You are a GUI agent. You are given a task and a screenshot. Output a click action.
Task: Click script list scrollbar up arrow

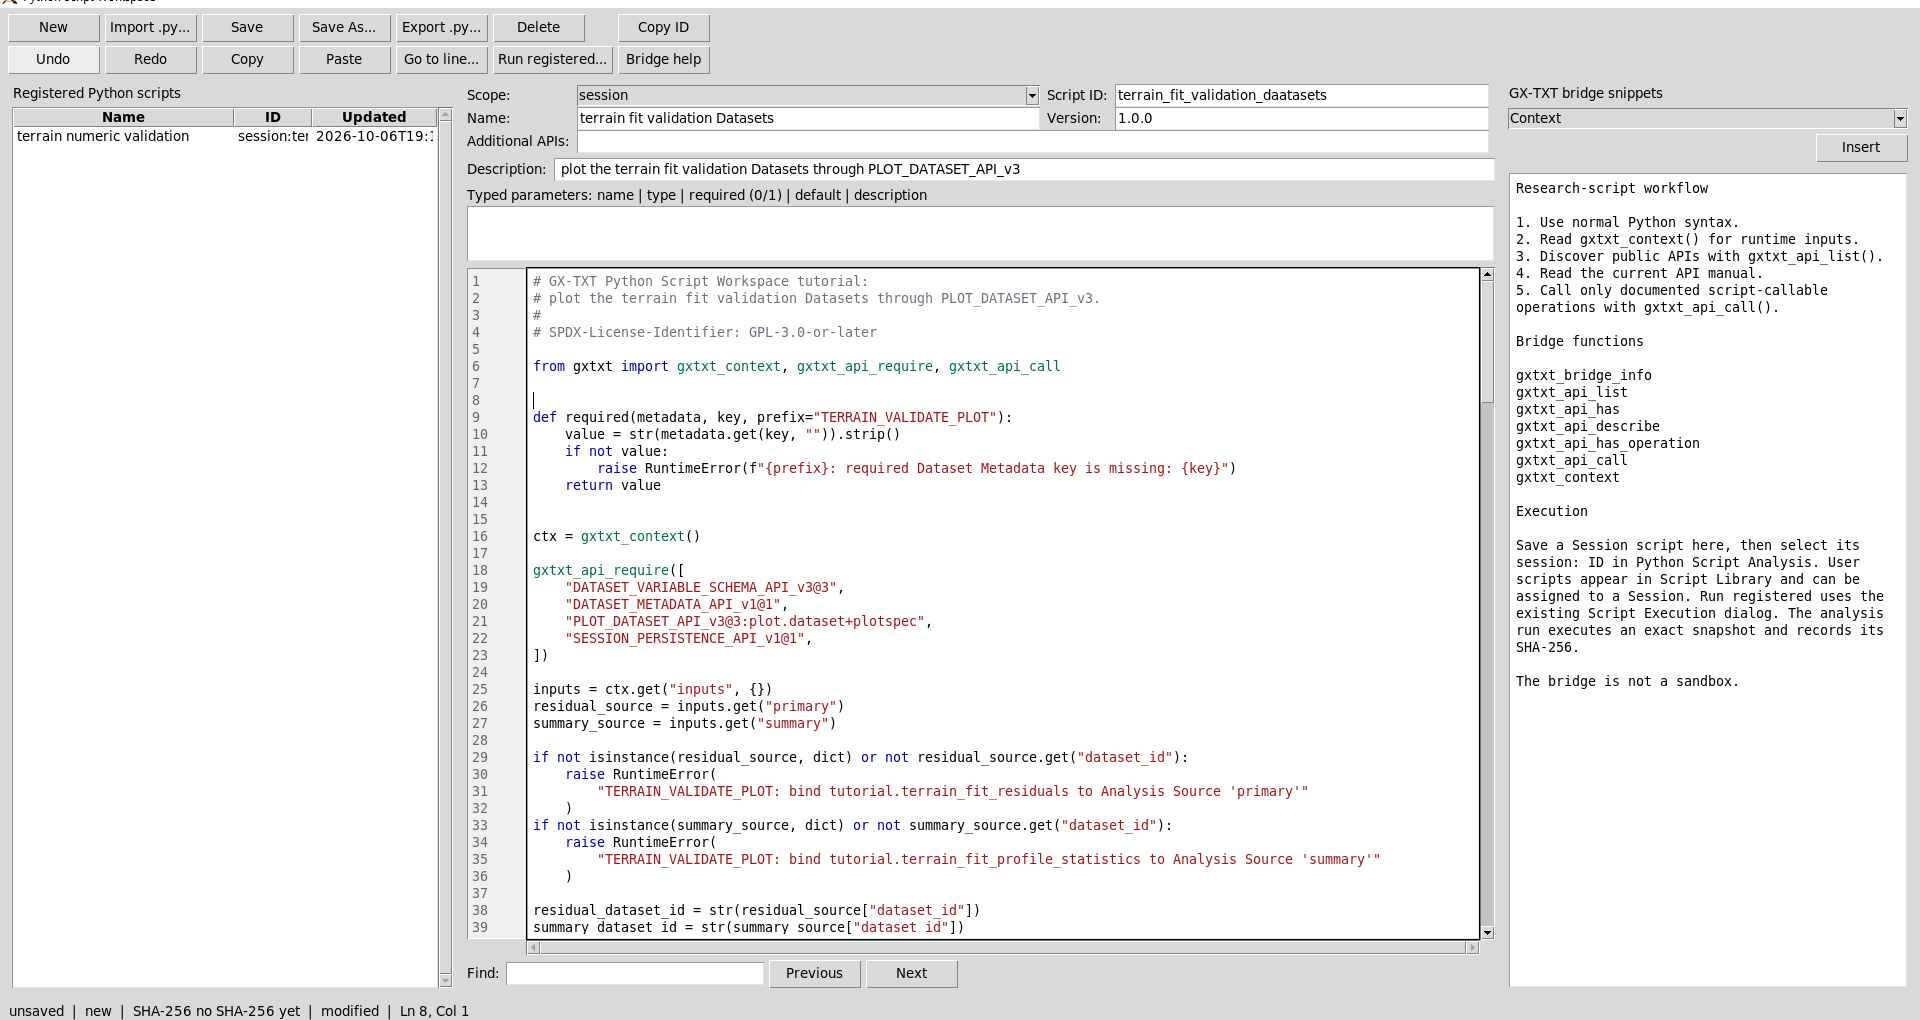point(446,116)
